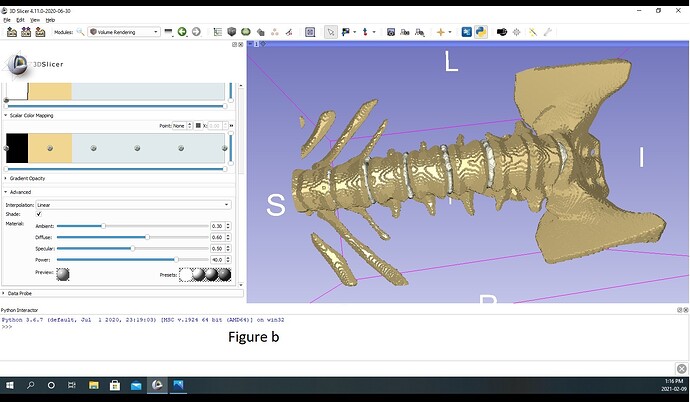Open the Modules dropdown showing Volume Rendering
Screen dimensions: 690x402
[123, 32]
